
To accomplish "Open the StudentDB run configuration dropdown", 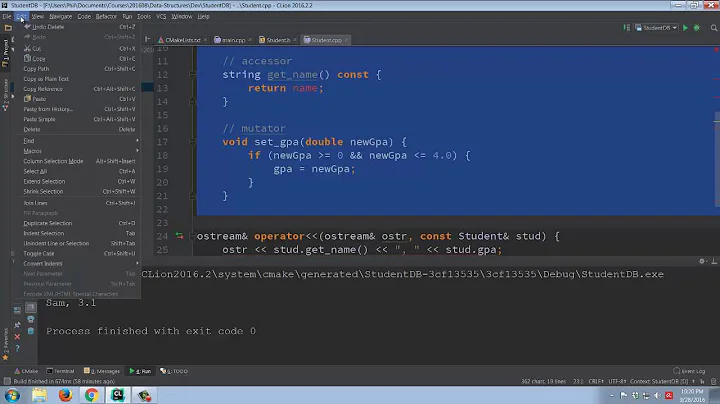I will pyautogui.click(x=656, y=28).
